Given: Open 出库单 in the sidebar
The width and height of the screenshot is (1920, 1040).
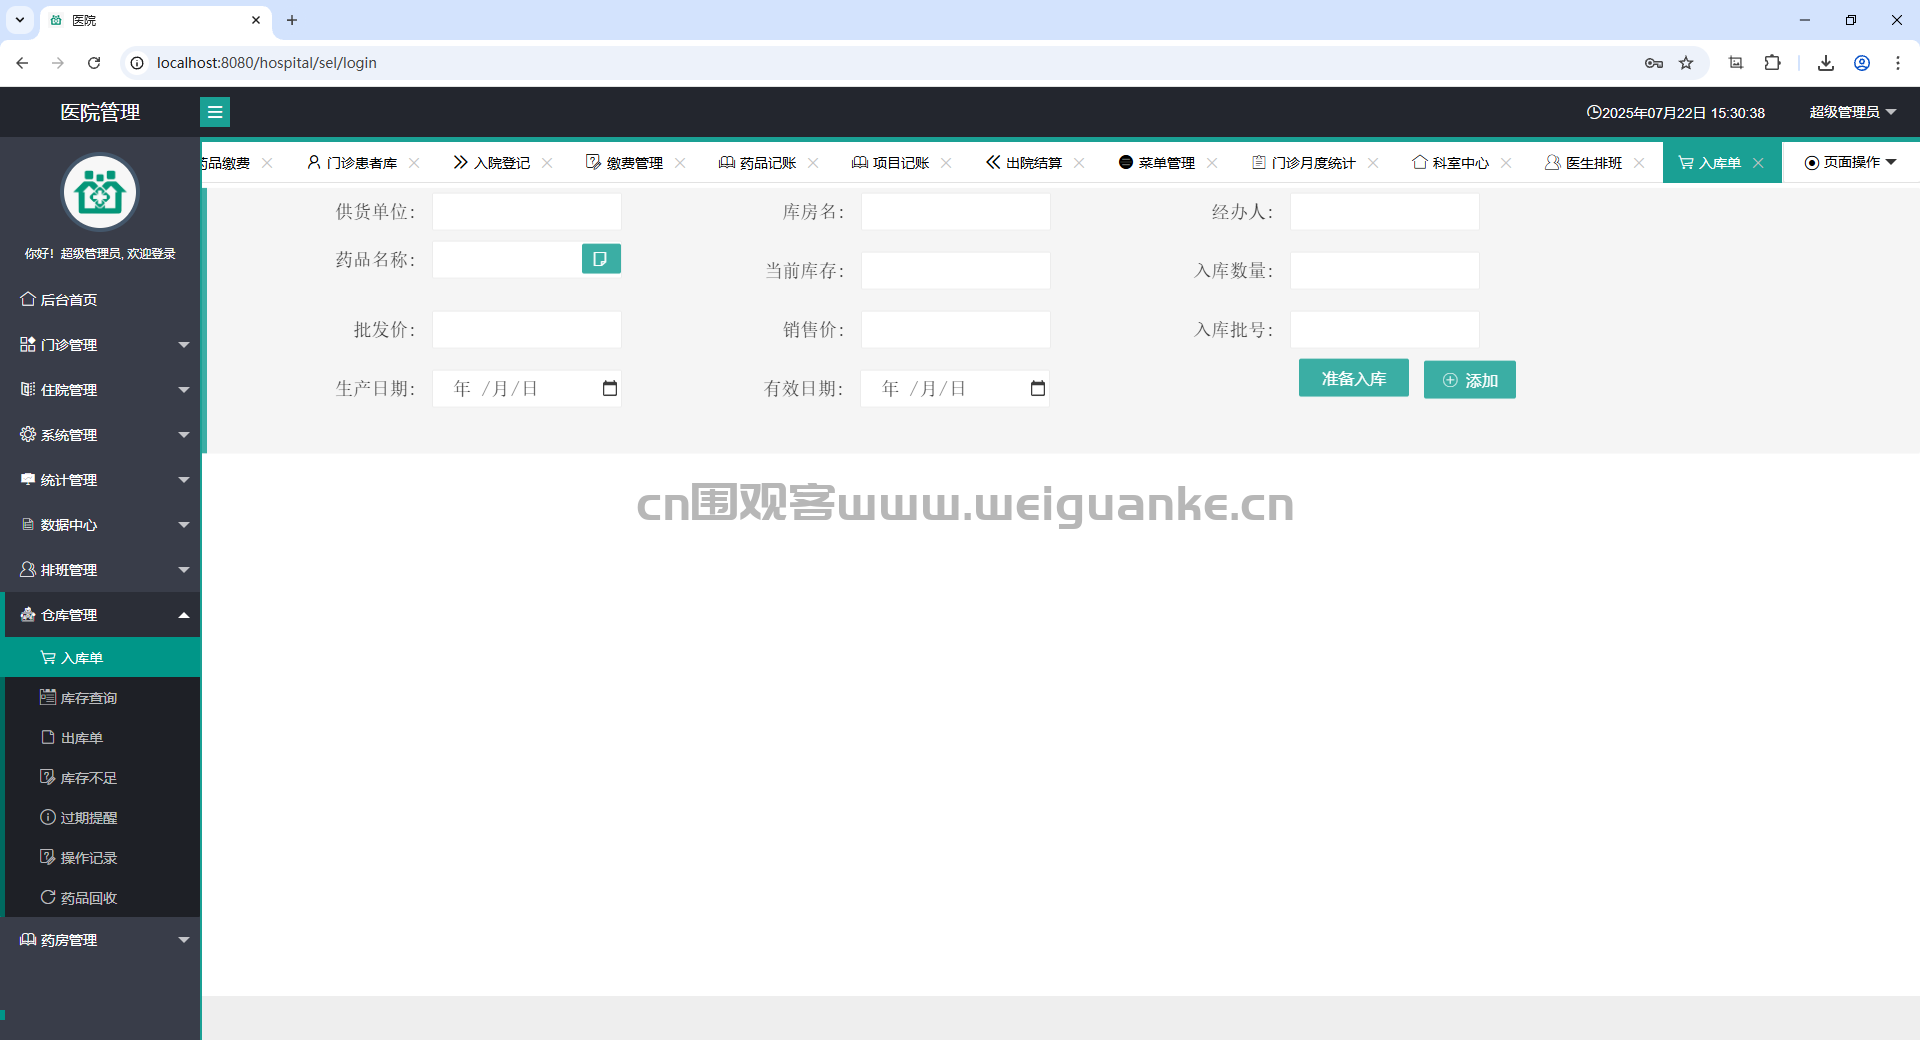Looking at the screenshot, I should point(100,737).
